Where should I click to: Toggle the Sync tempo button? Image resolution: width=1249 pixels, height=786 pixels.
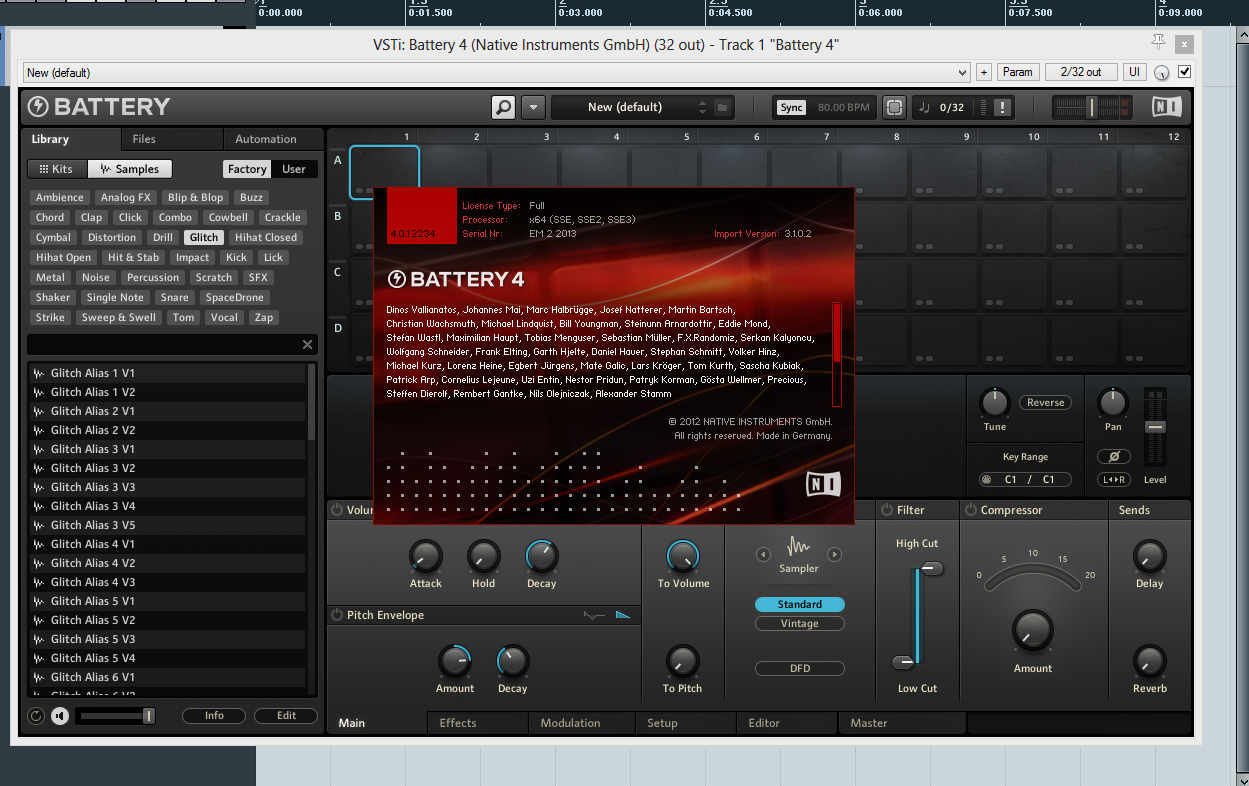pos(791,107)
